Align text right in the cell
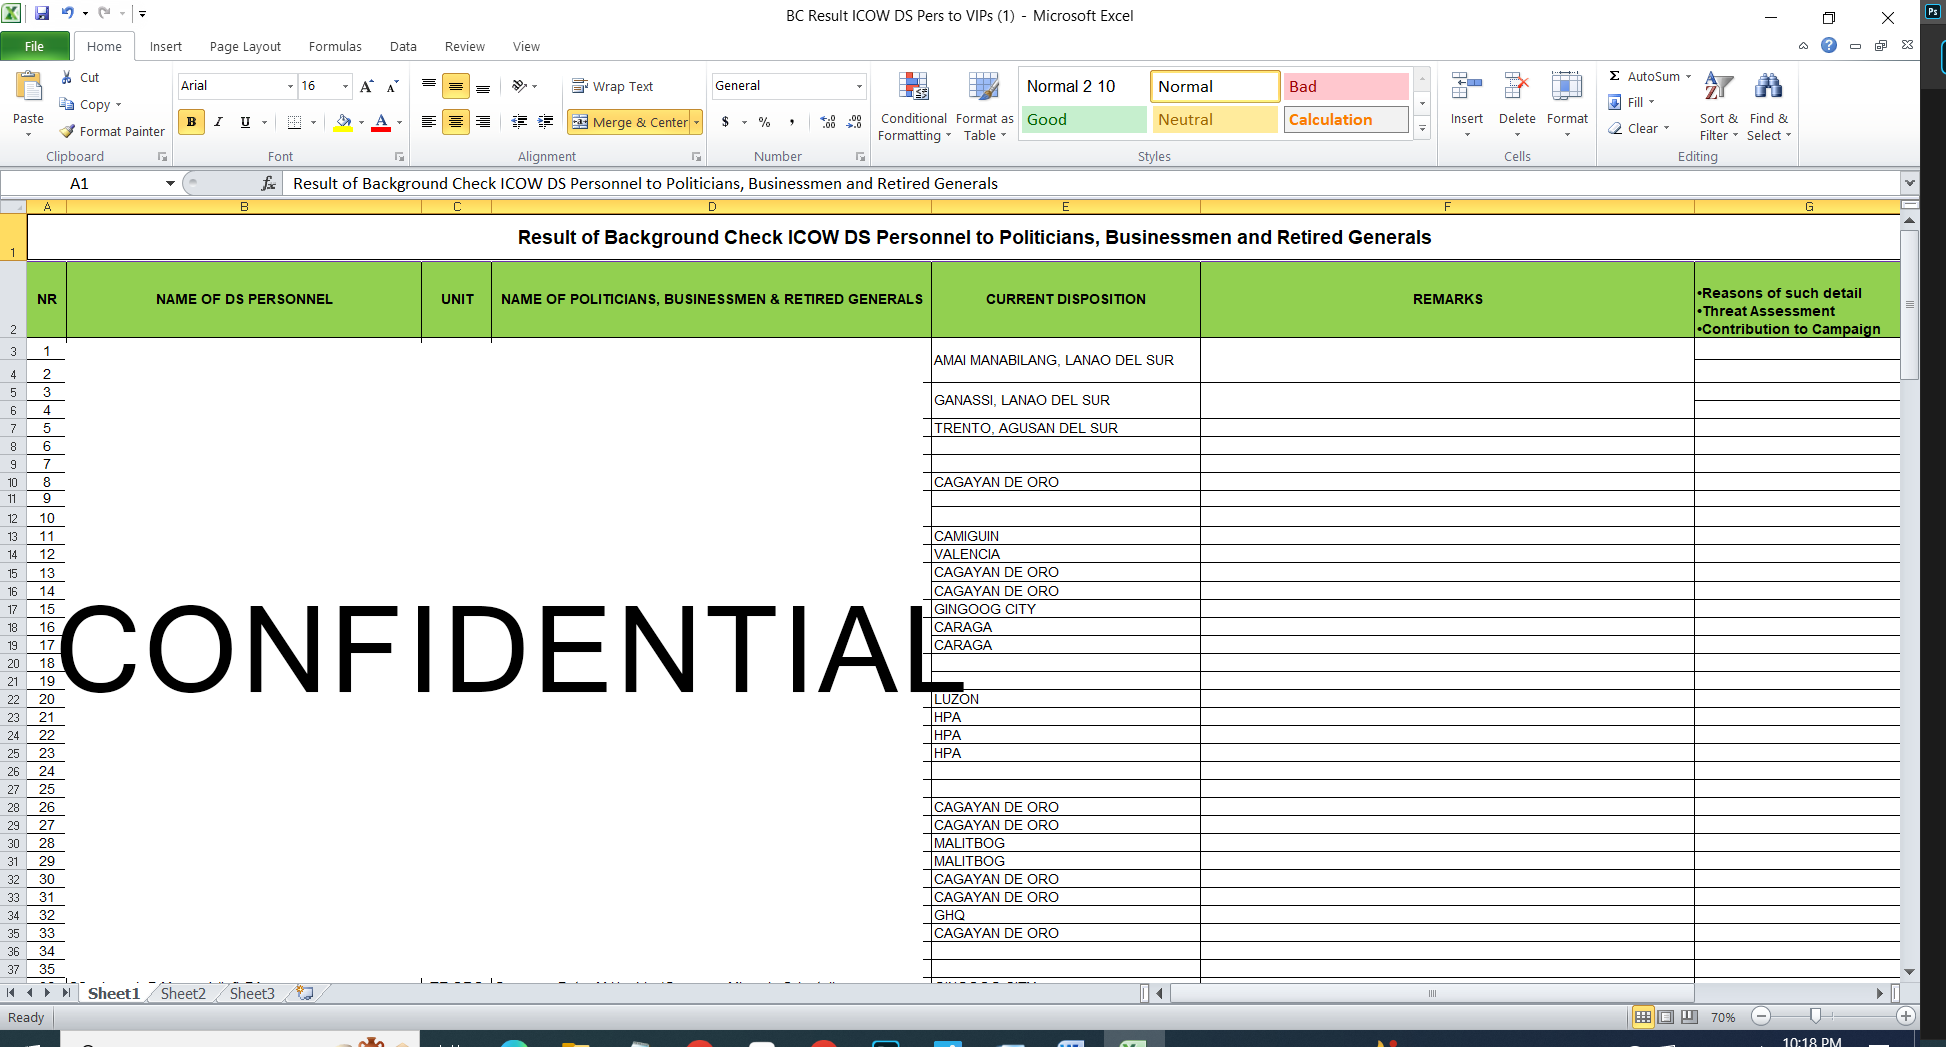The width and height of the screenshot is (1946, 1047). coord(483,122)
